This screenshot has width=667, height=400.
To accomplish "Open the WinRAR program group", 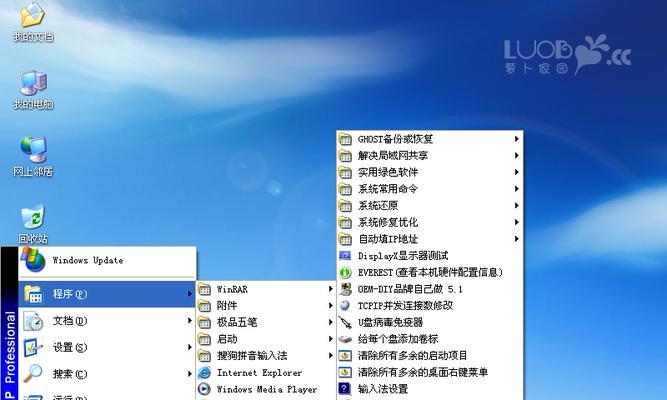I will pos(266,289).
